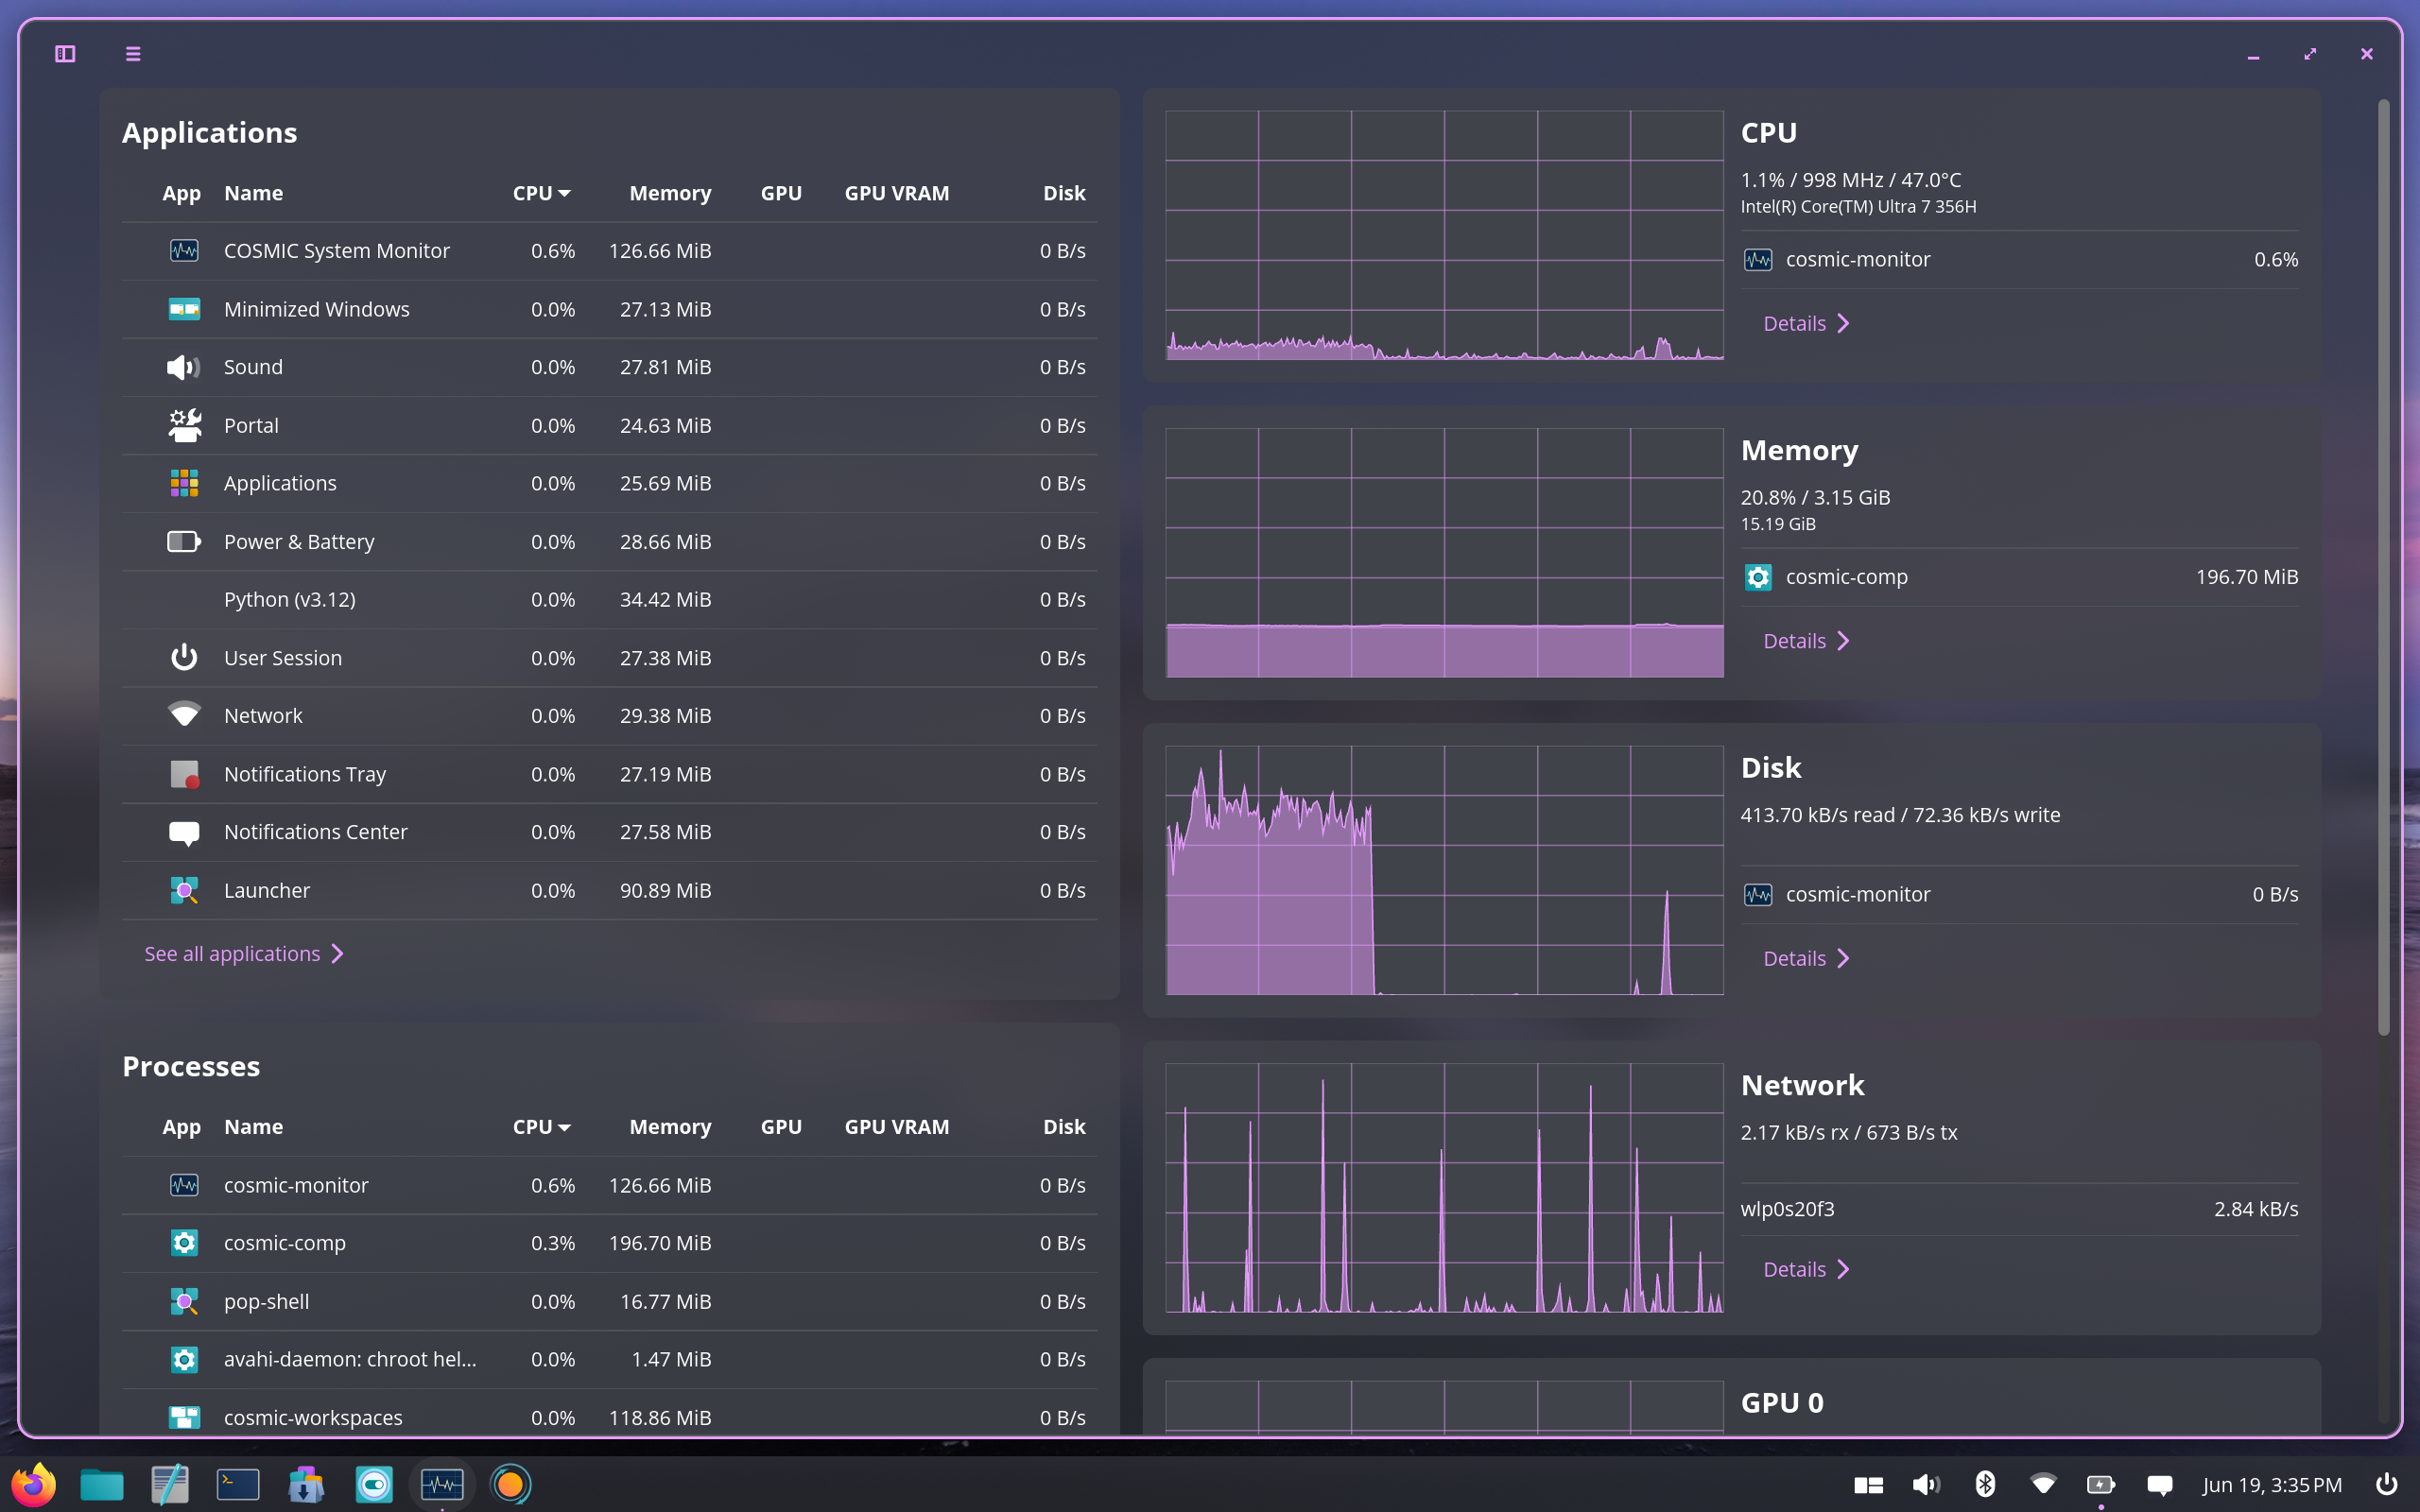Viewport: 2420px width, 1512px height.
Task: Click the Sound speaker icon in Applications
Action: tap(184, 367)
